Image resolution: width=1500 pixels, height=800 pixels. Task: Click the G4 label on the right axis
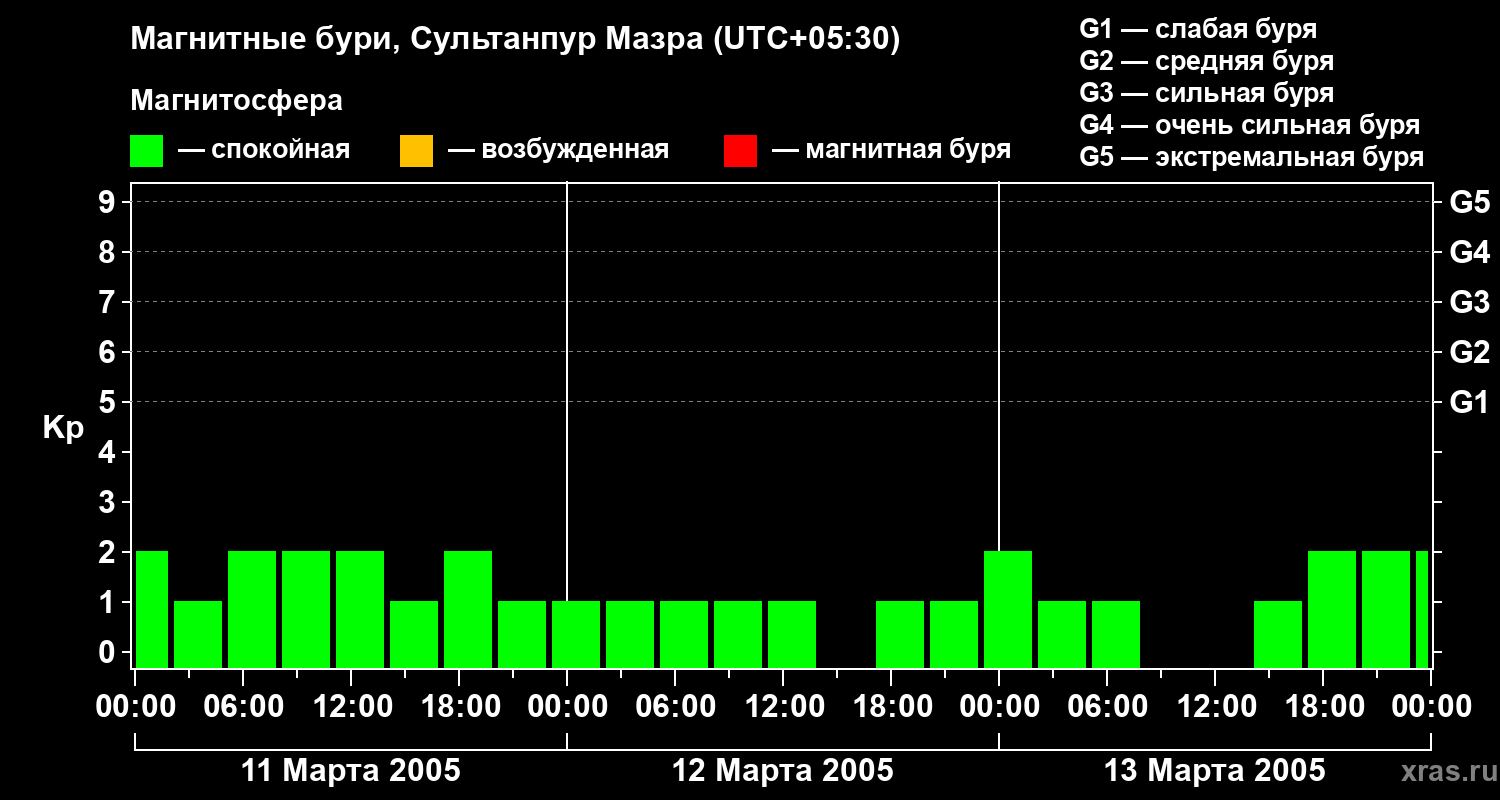(1470, 253)
